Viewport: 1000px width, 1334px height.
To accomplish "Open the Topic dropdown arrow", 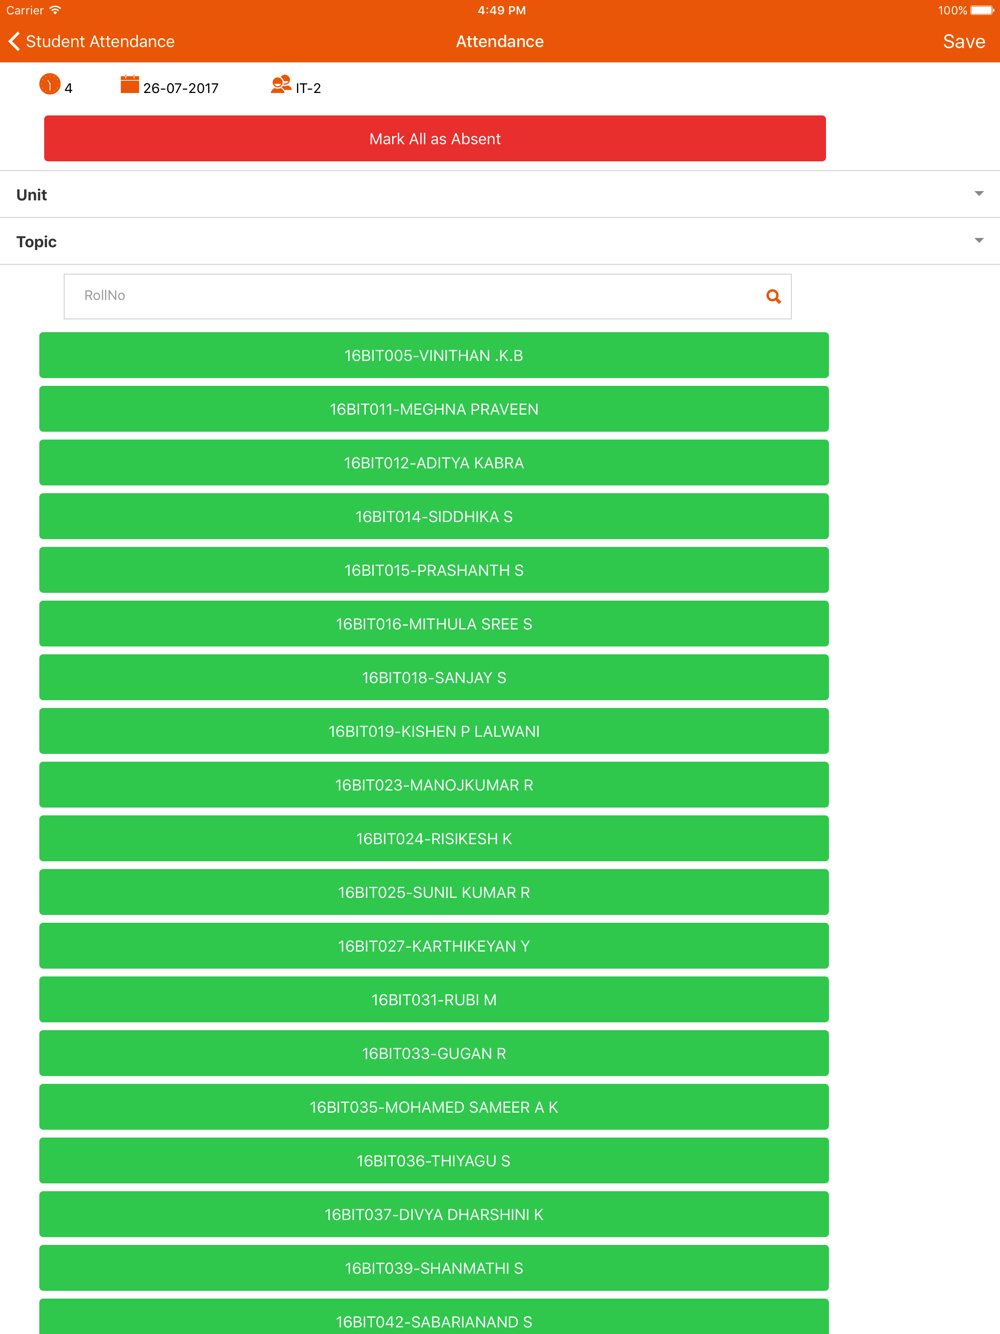I will pos(979,241).
